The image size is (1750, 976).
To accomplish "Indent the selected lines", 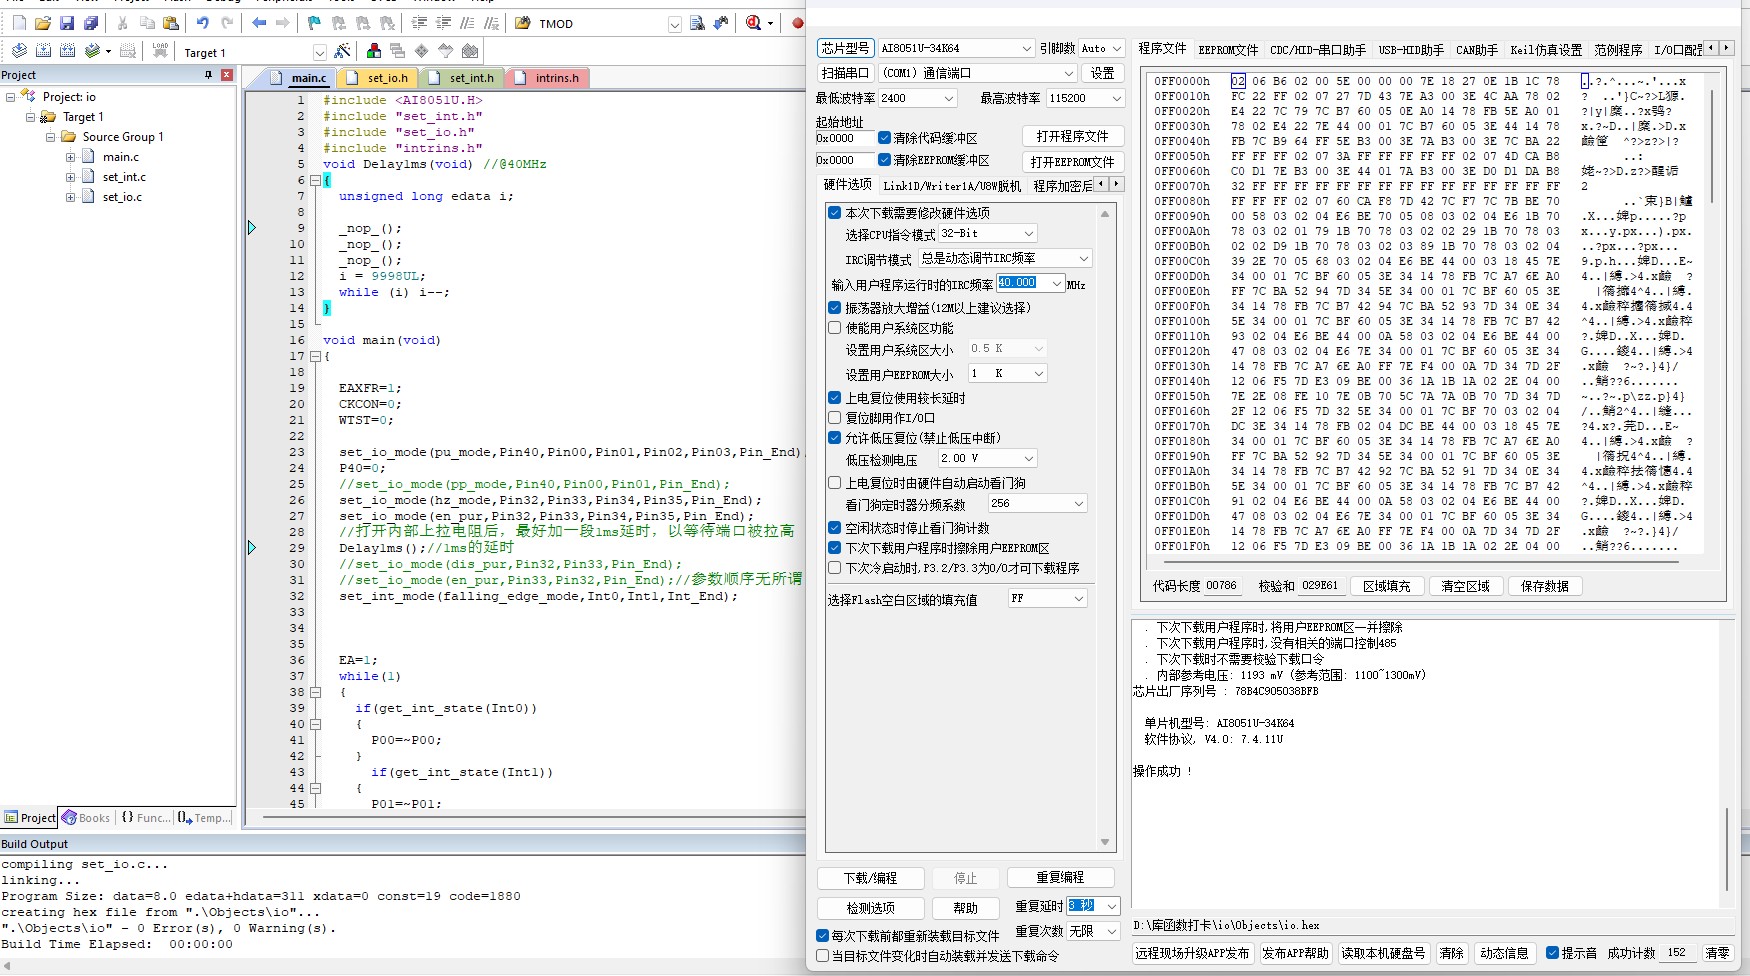I will point(420,23).
